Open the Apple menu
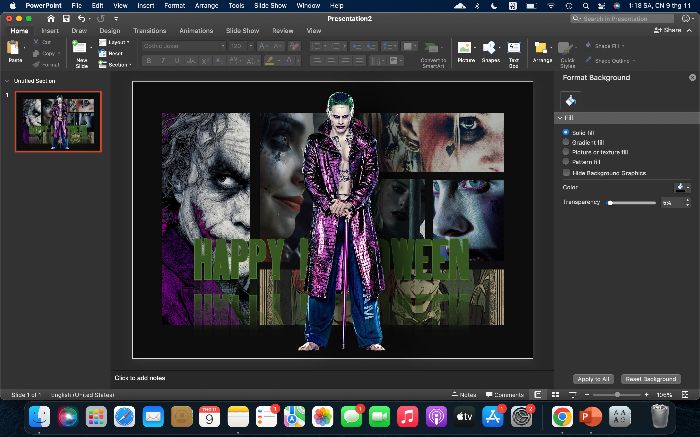Viewport: 700px width, 437px height. [x=12, y=6]
